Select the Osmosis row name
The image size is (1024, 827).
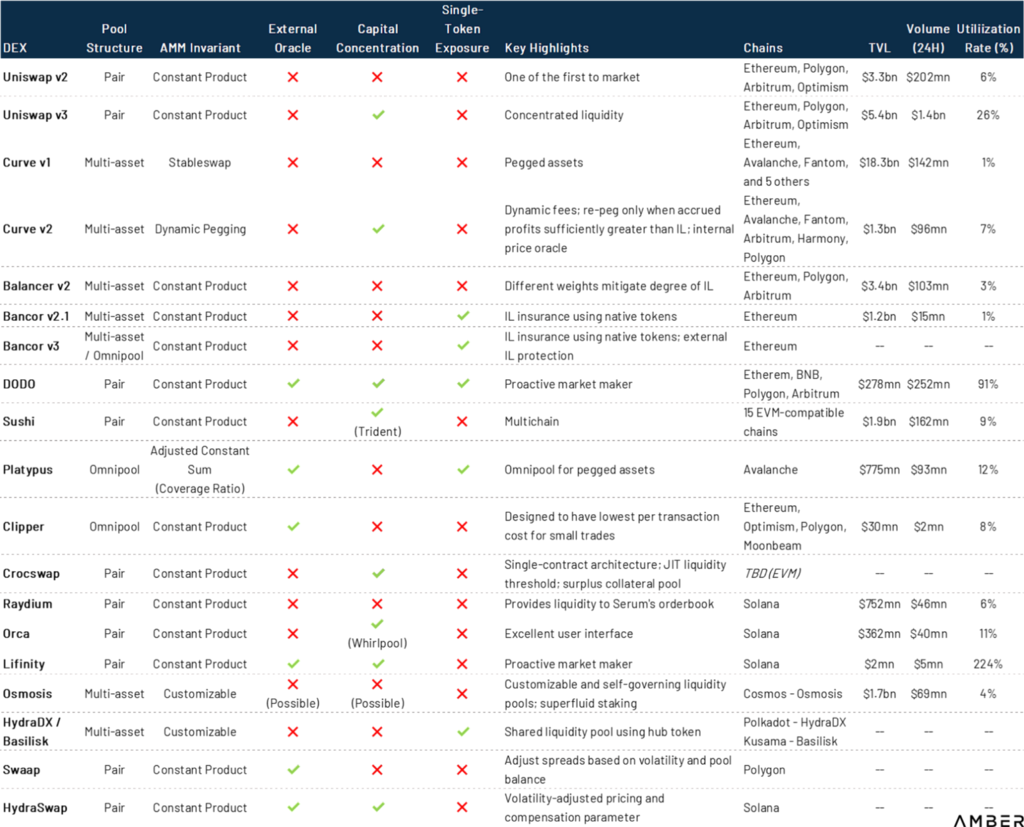pos(27,694)
